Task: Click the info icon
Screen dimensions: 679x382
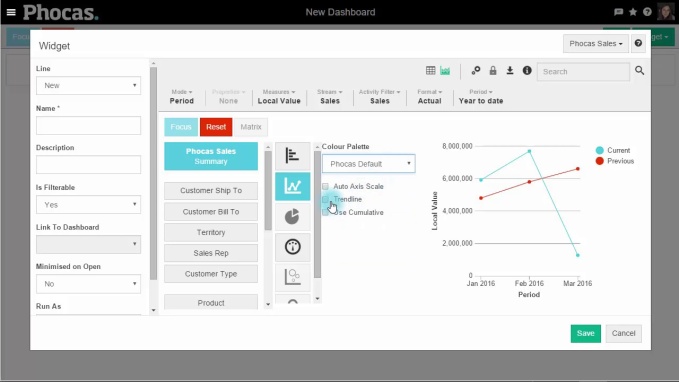Action: pyautogui.click(x=527, y=71)
